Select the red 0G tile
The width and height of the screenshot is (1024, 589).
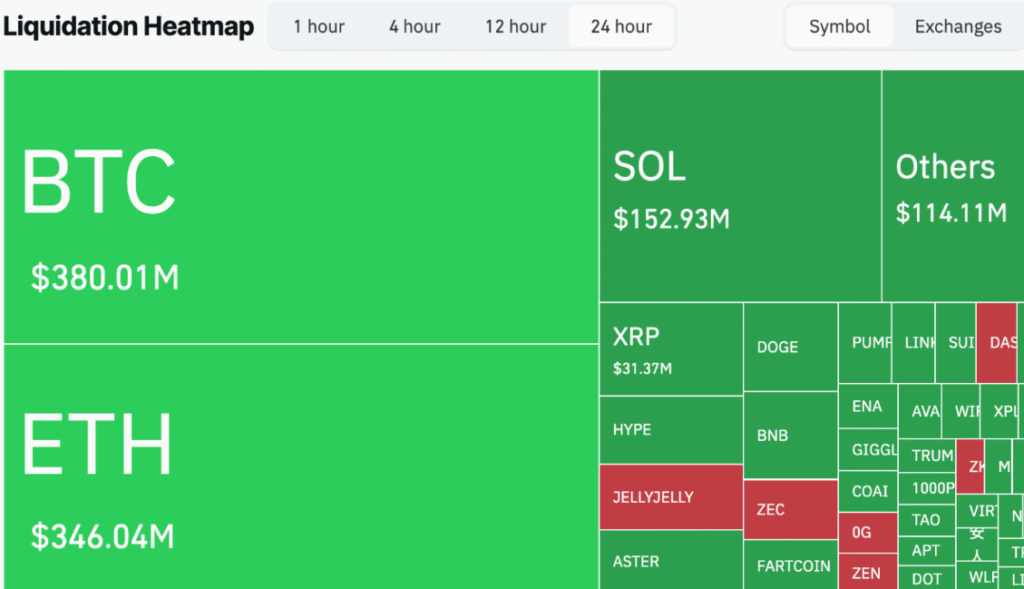coord(866,533)
